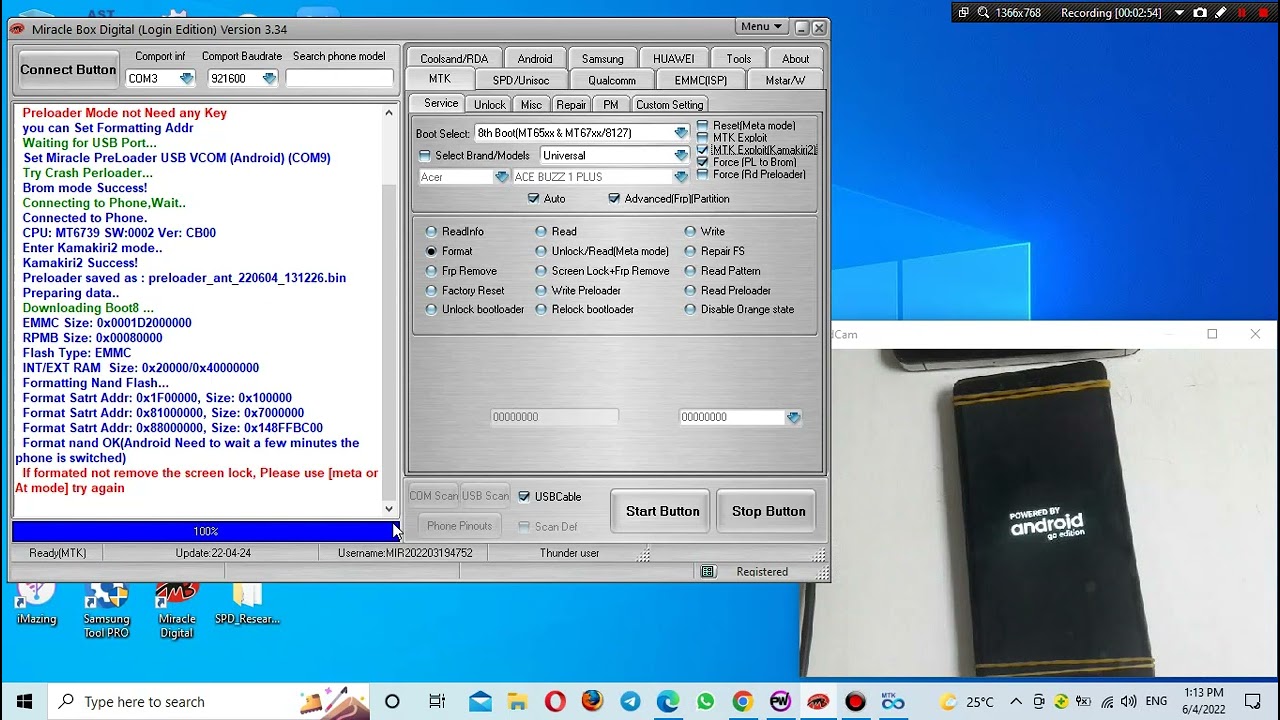This screenshot has height=720, width=1280.
Task: Toggle the Select Brand/Models checkbox
Action: 425,156
